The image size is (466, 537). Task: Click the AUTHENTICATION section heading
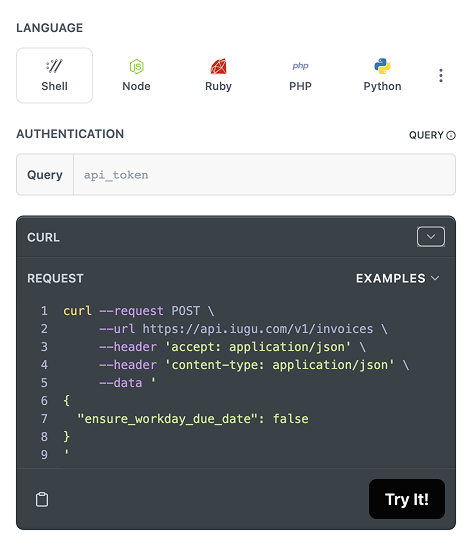70,134
